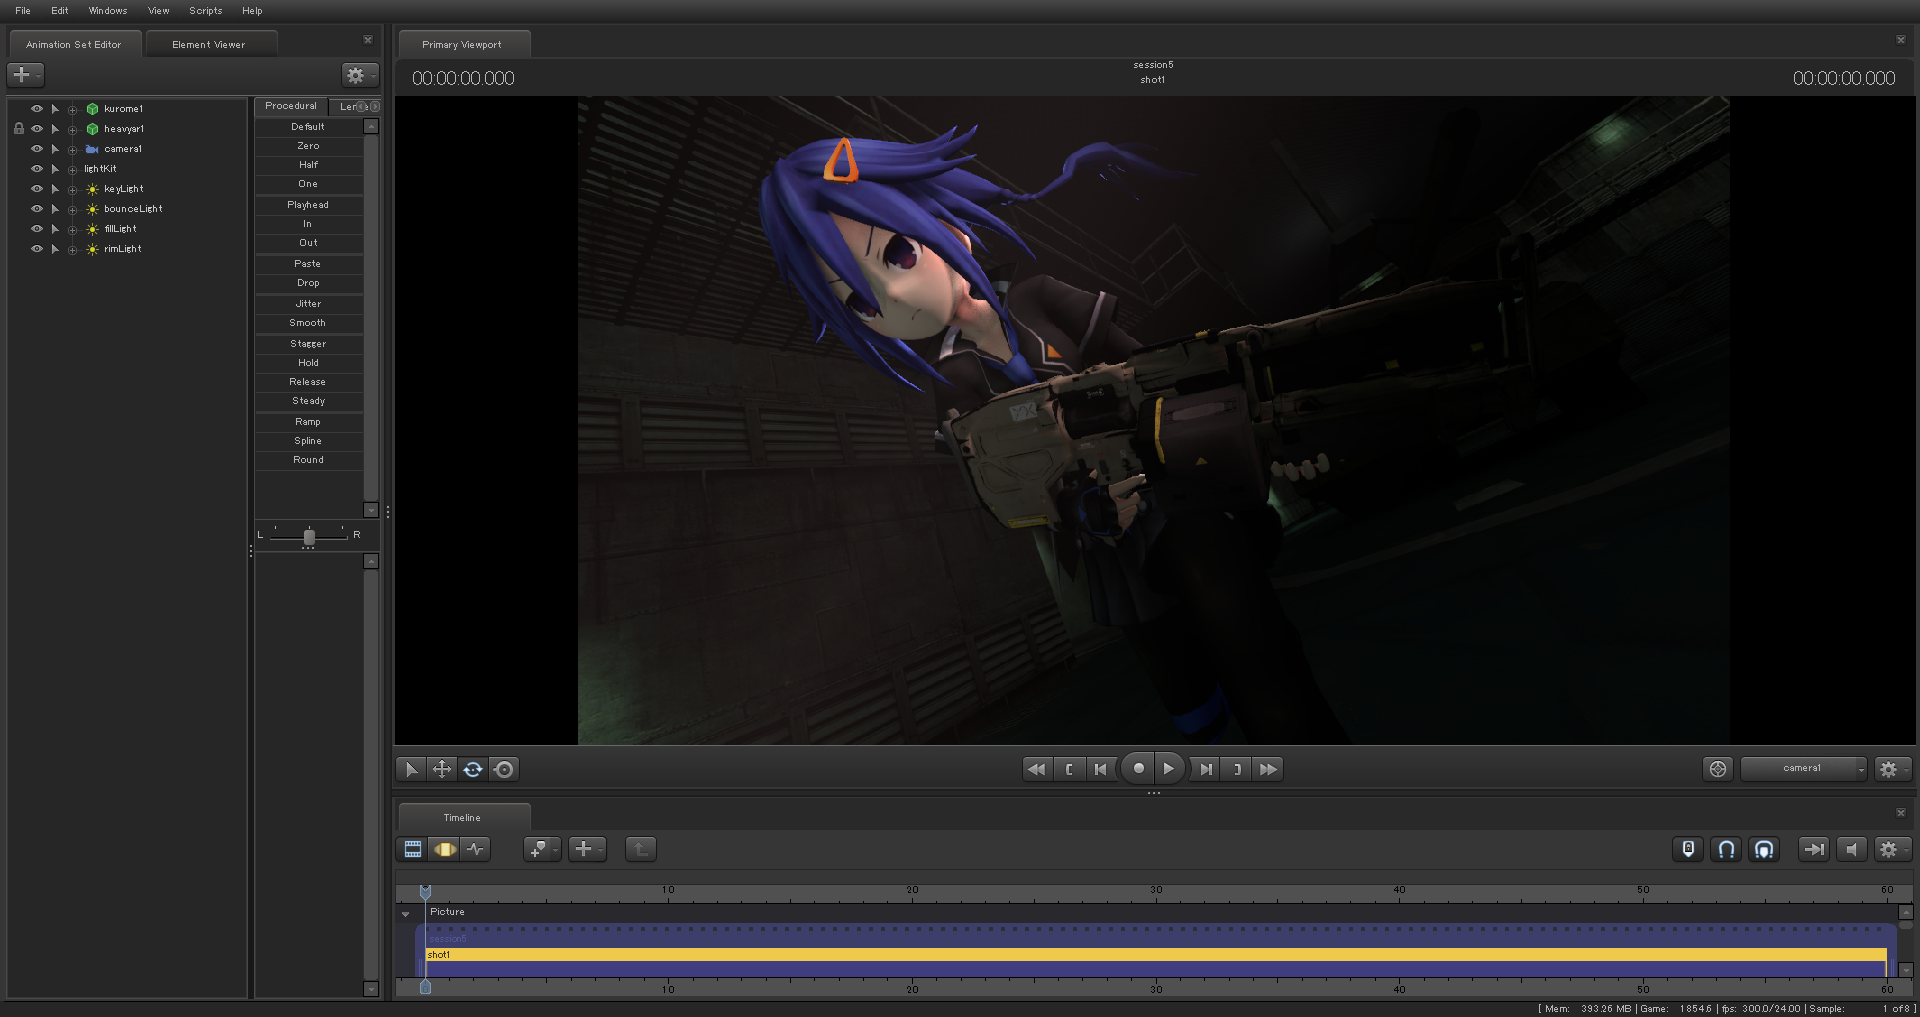Viewport: 1920px width, 1017px height.
Task: Choose the move manipulator tool
Action: coord(442,769)
